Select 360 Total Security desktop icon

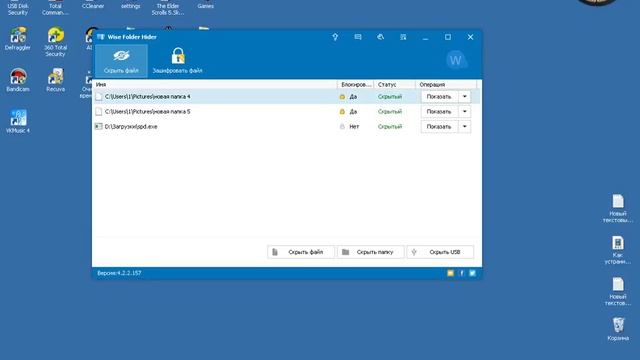click(x=56, y=42)
